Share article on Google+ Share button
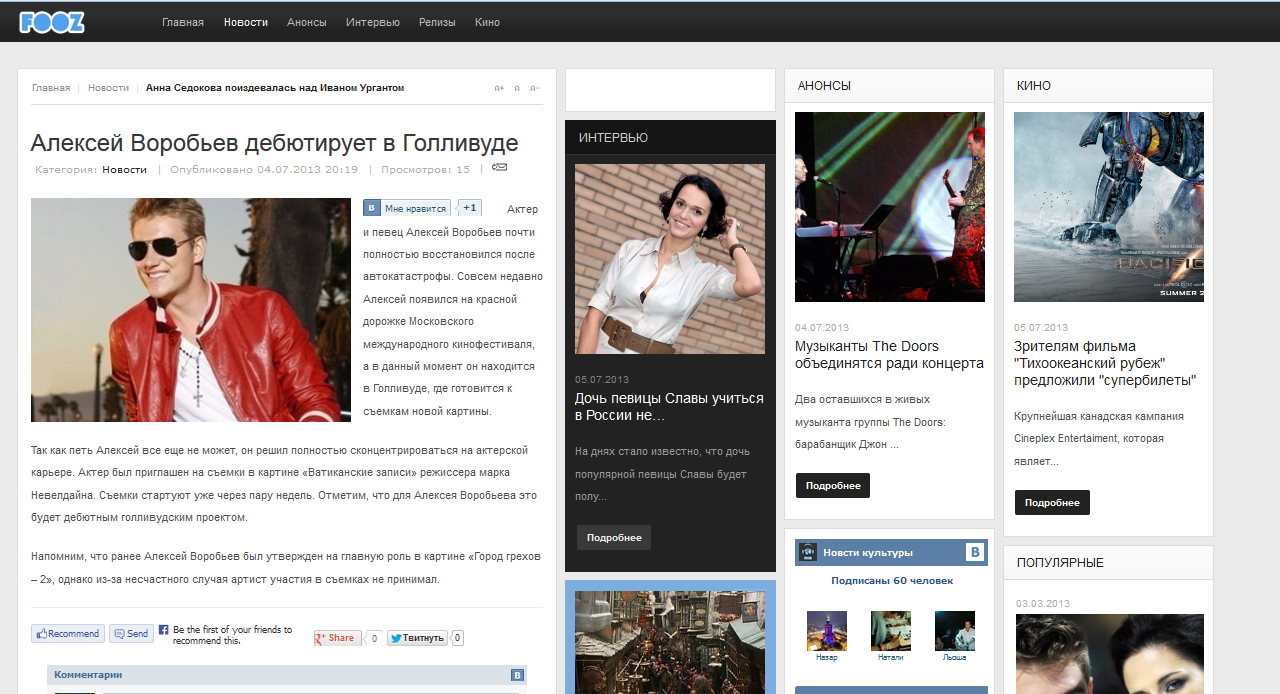 pos(337,638)
